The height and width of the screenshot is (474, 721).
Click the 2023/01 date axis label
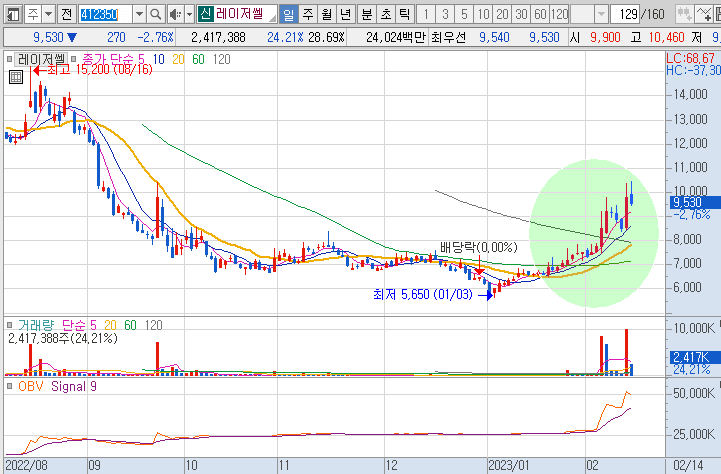[509, 465]
